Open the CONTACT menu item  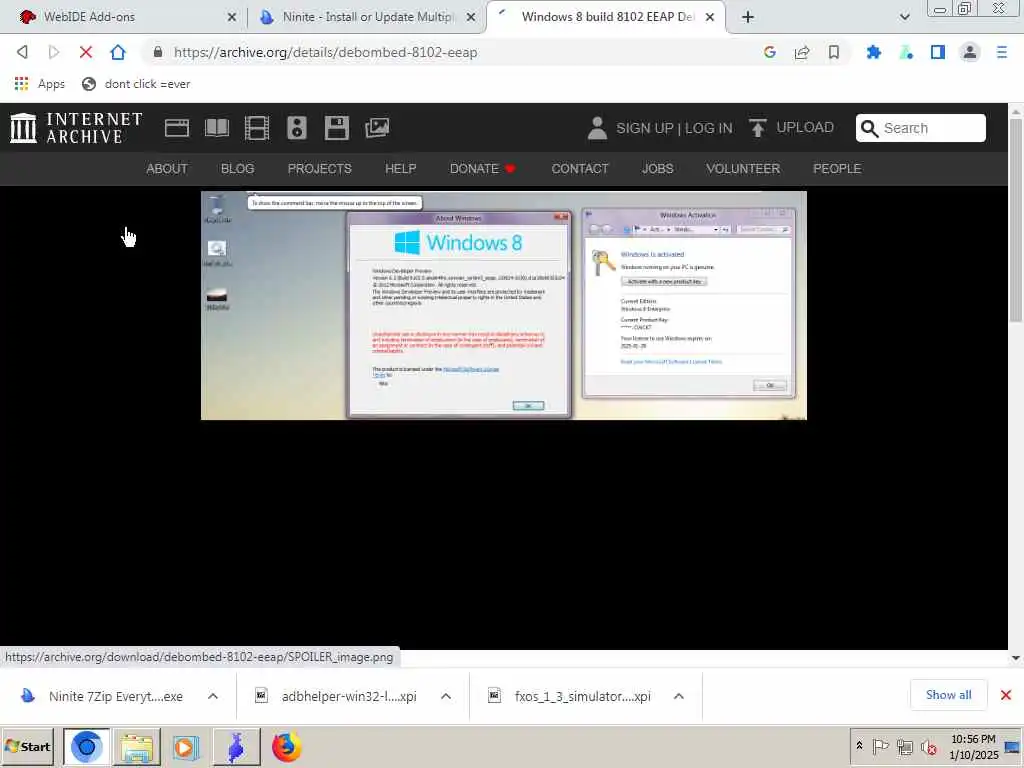tap(579, 168)
